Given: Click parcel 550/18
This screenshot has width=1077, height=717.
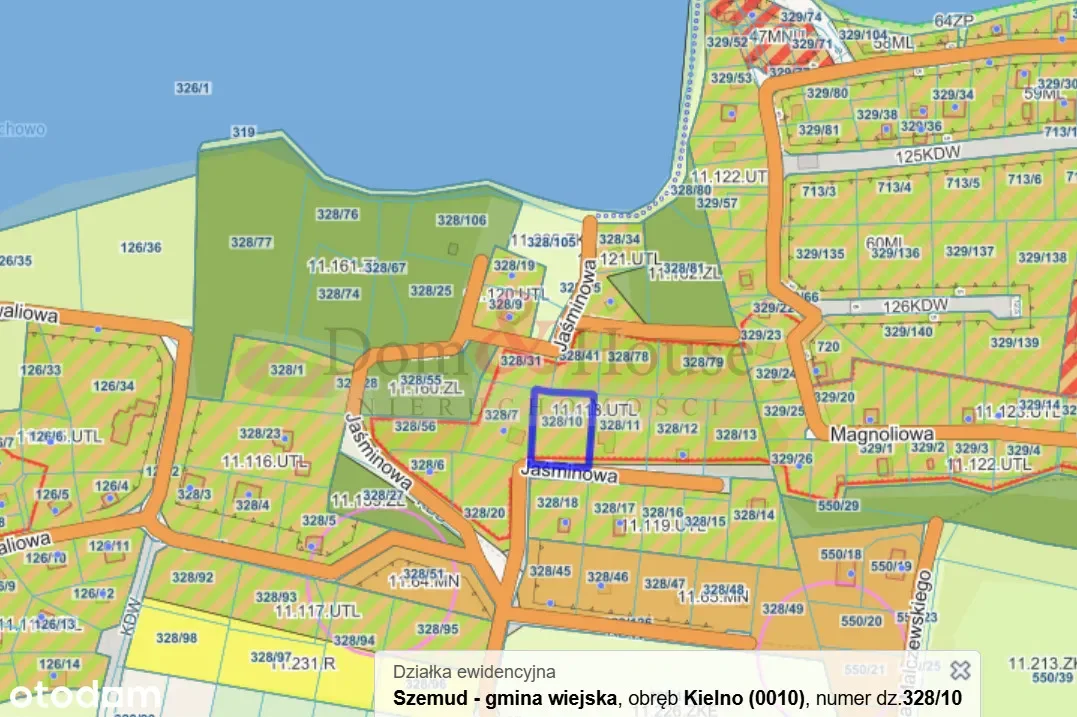Looking at the screenshot, I should [x=841, y=554].
